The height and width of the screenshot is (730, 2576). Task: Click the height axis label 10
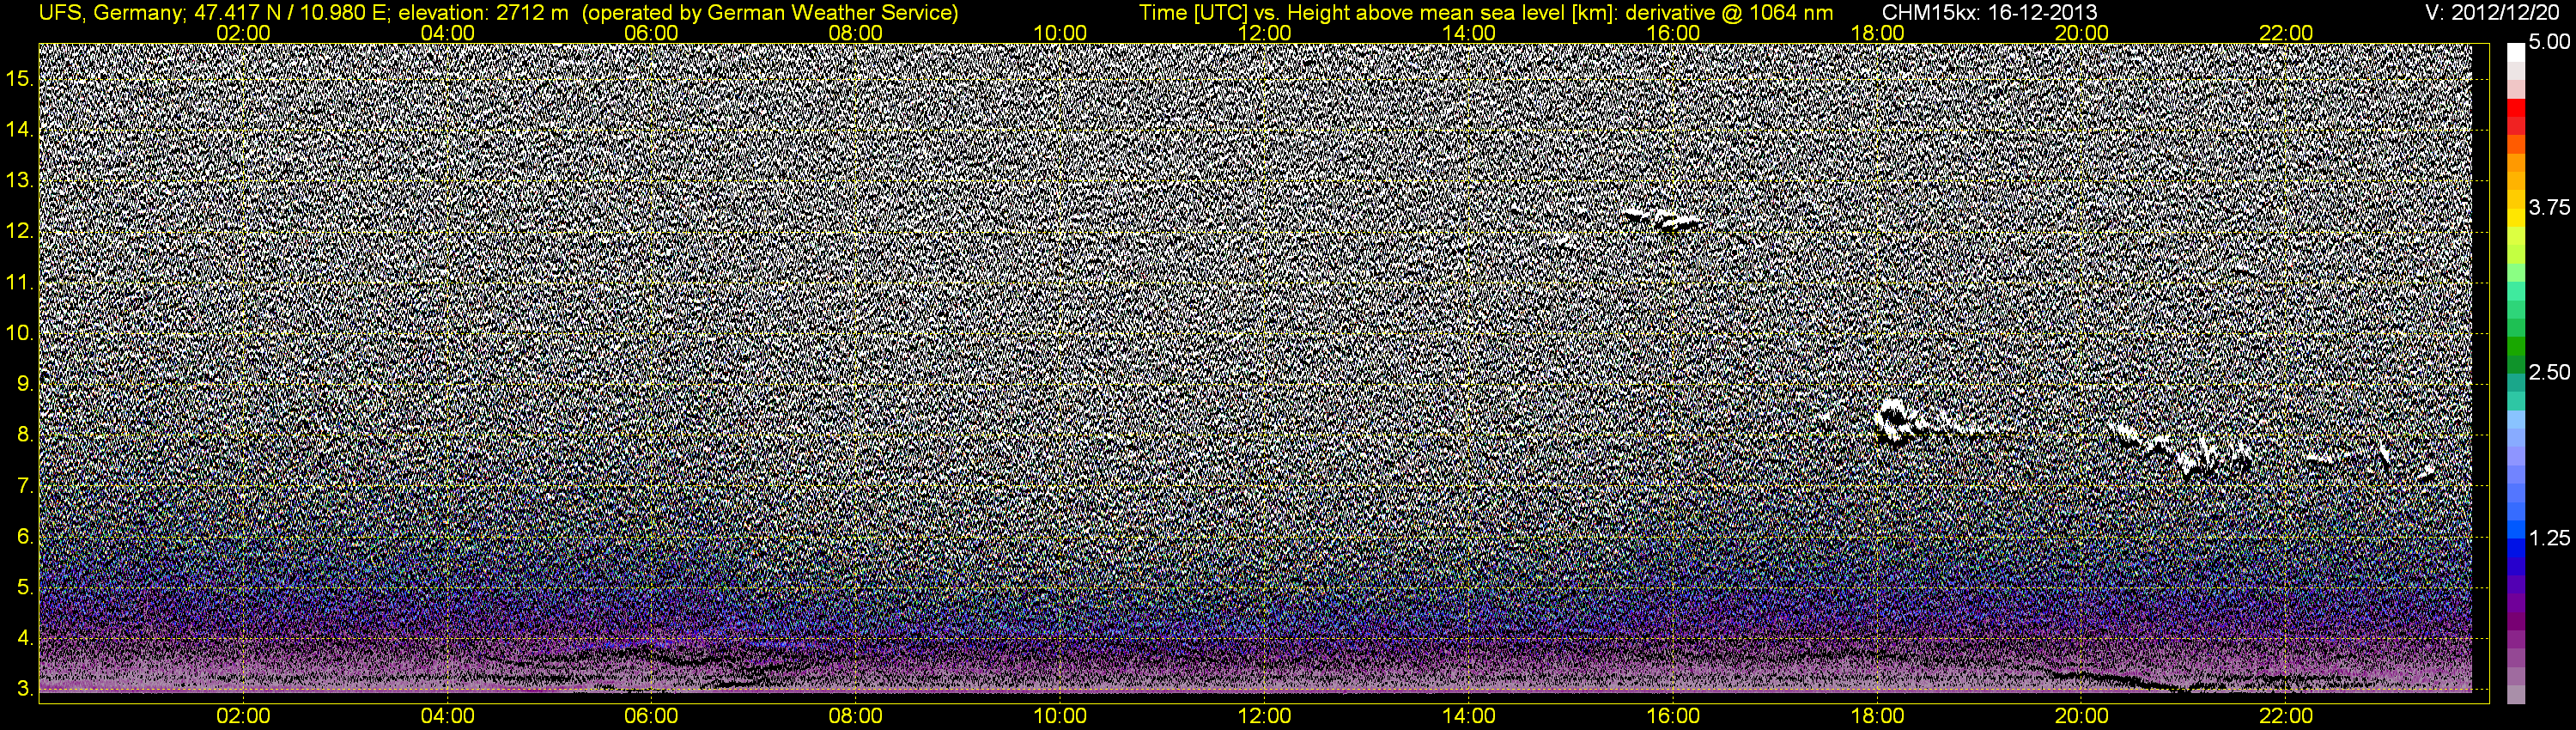pos(19,333)
